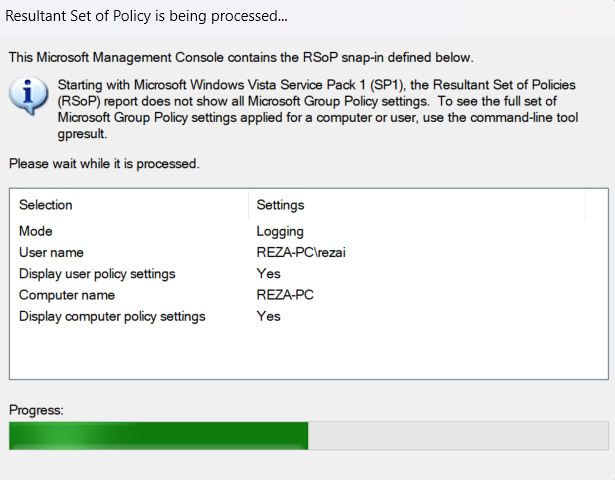
Task: Click the REZA-PC computer name value
Action: (x=284, y=295)
